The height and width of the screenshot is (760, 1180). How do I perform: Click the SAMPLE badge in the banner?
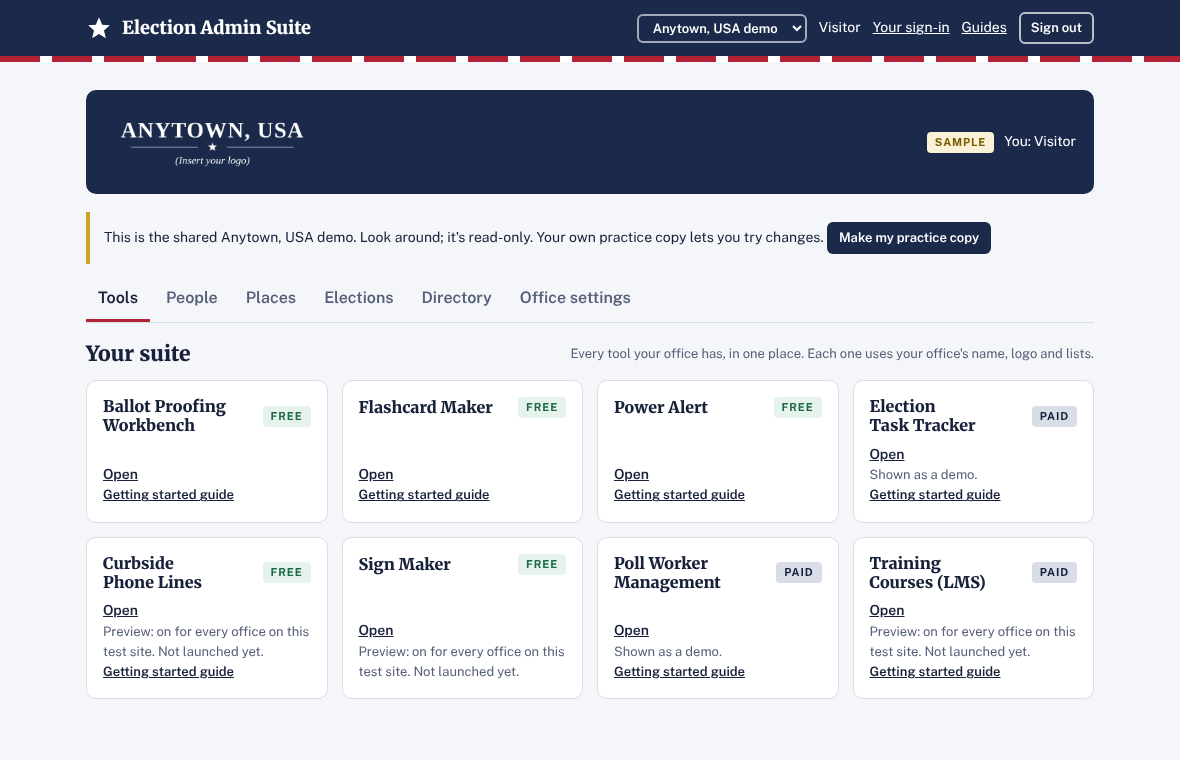(x=960, y=142)
